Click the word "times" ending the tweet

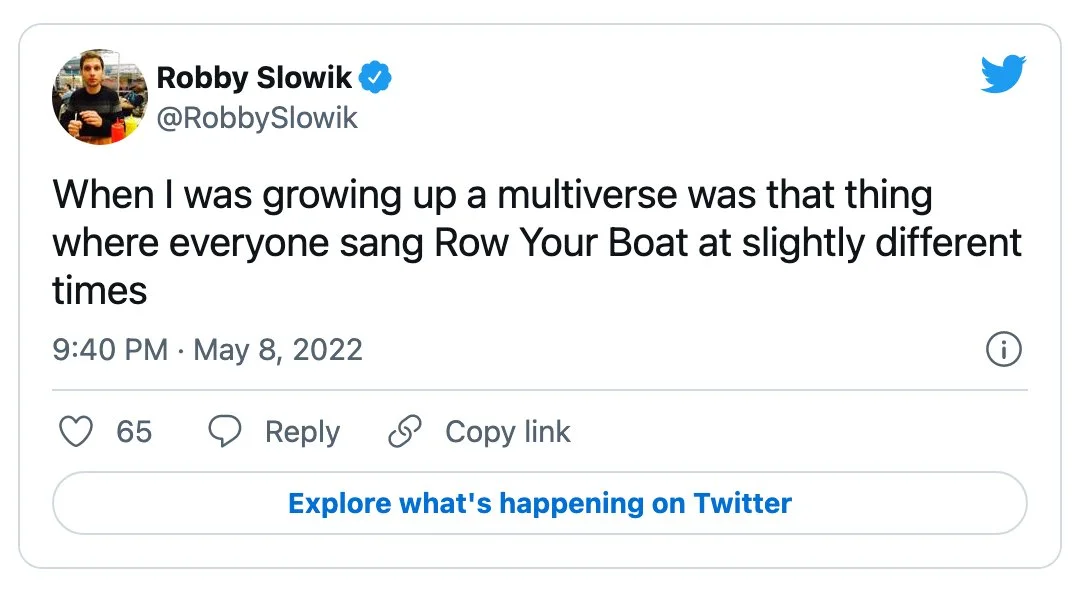[x=99, y=291]
